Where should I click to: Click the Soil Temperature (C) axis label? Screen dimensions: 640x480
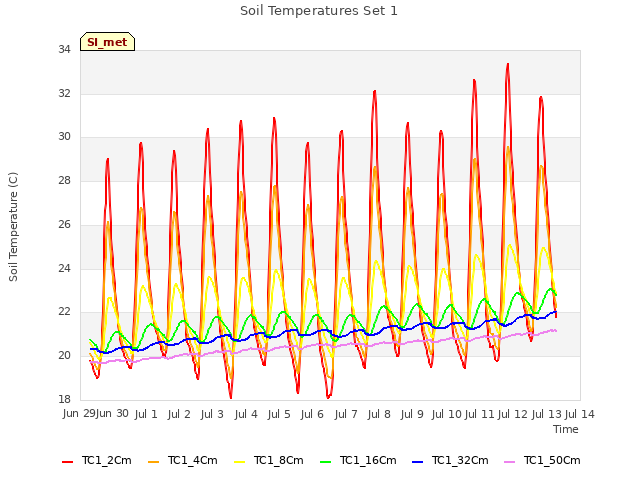point(13,227)
